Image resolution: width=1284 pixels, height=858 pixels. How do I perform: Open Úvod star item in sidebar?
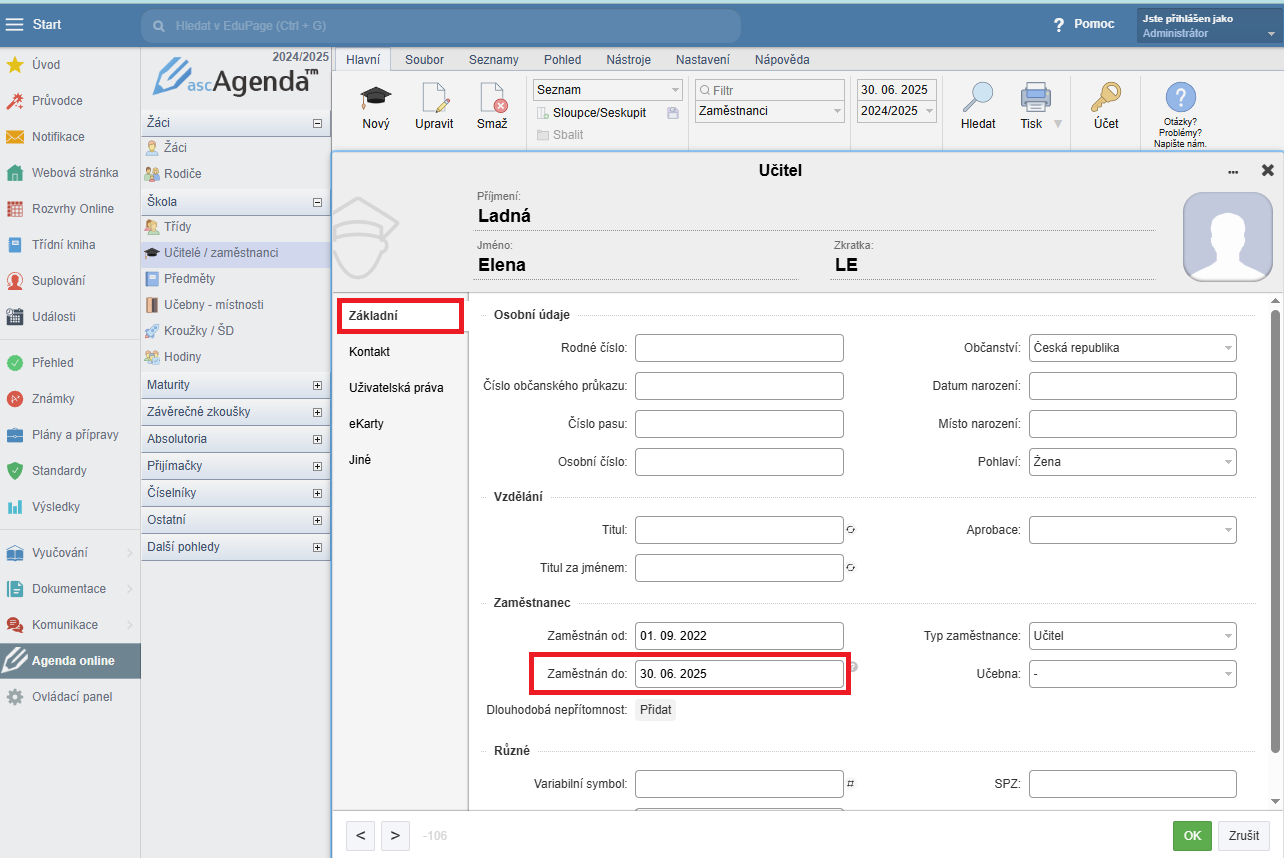(x=70, y=65)
